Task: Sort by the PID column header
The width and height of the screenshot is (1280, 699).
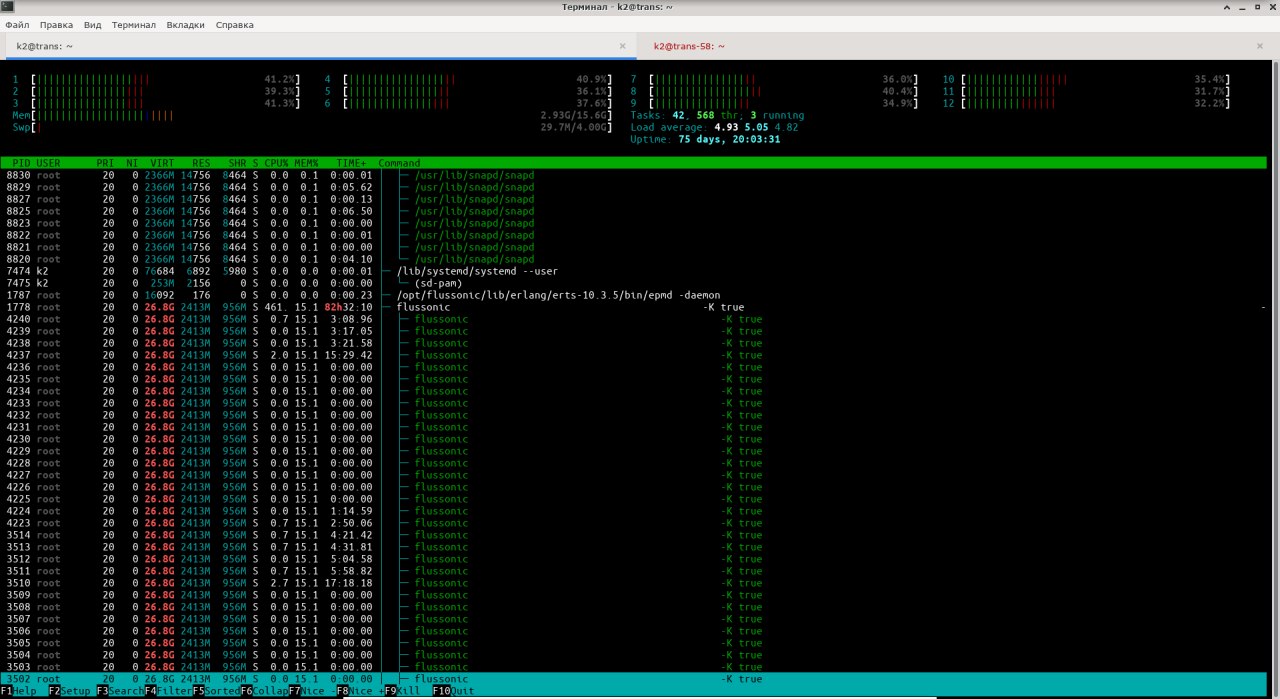Action: (x=20, y=163)
